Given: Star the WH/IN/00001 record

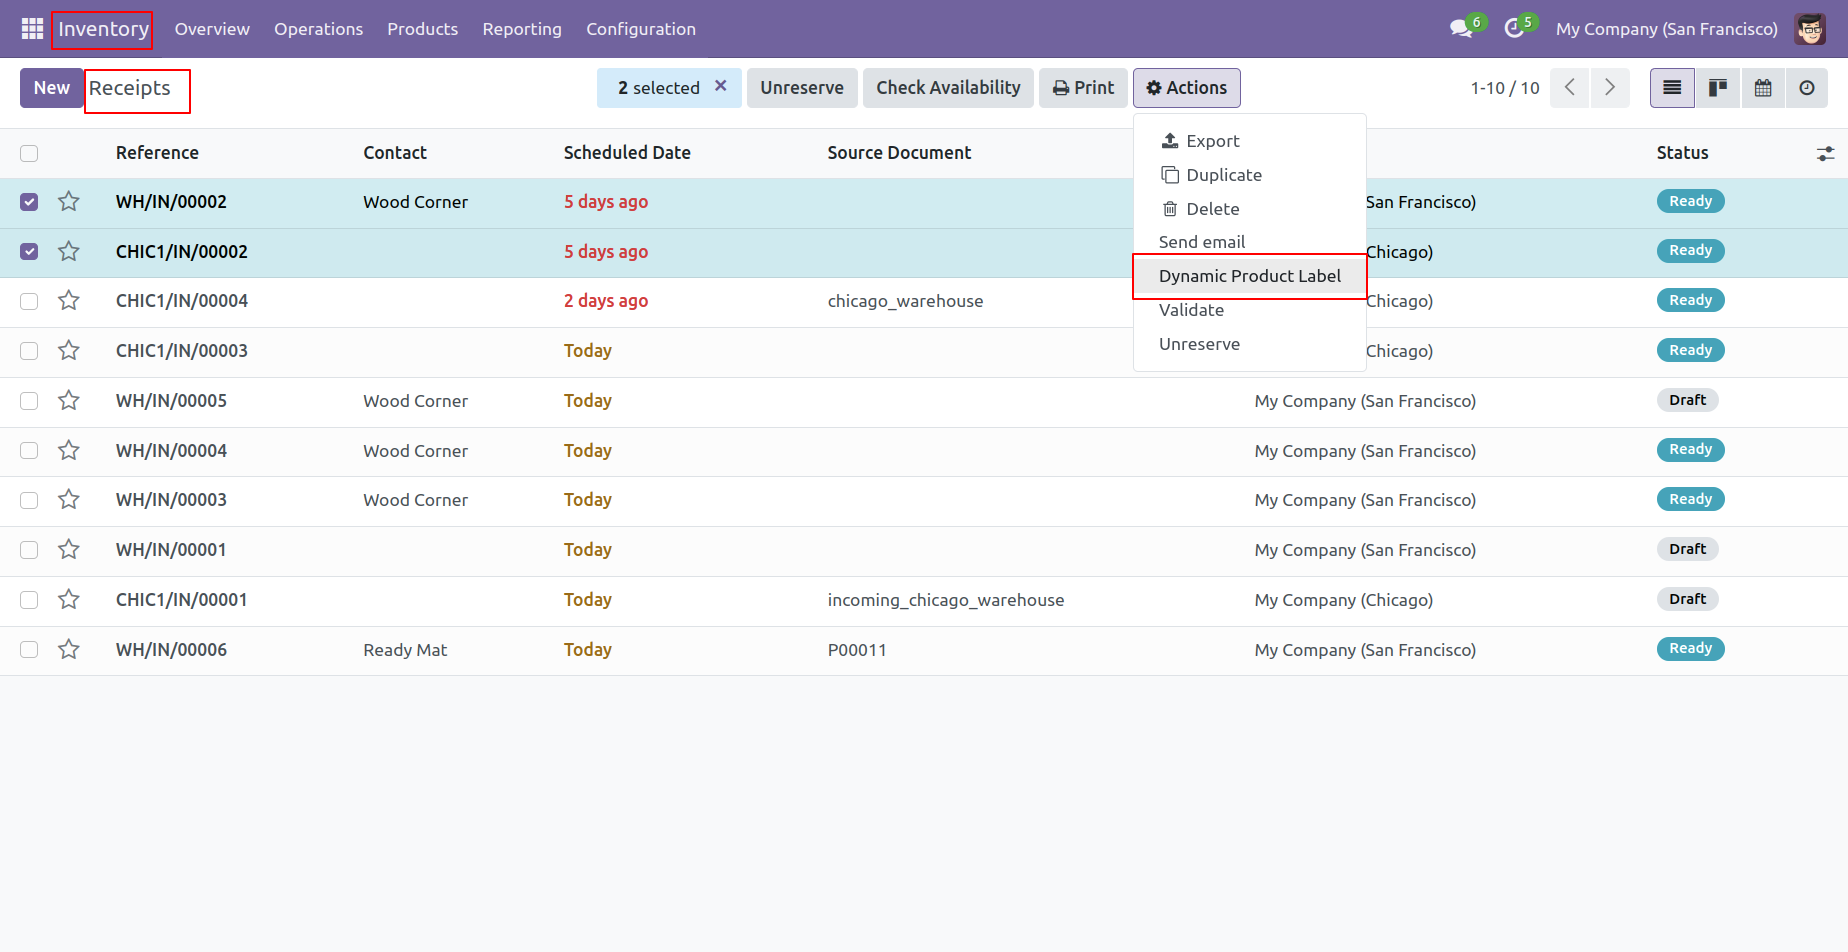Looking at the screenshot, I should [69, 550].
